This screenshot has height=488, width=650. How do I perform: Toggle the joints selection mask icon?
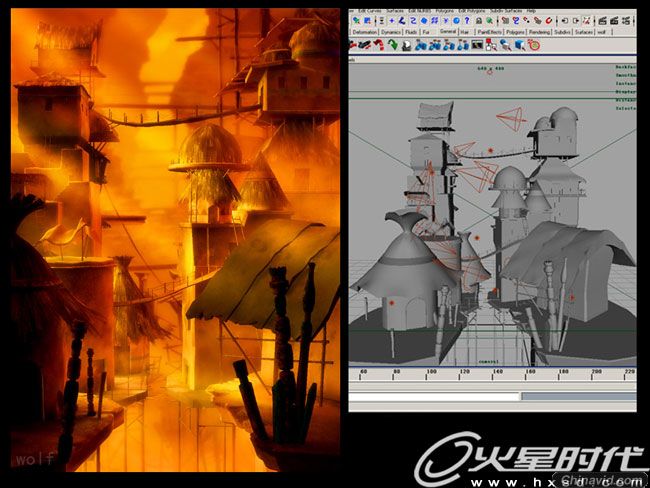click(402, 21)
